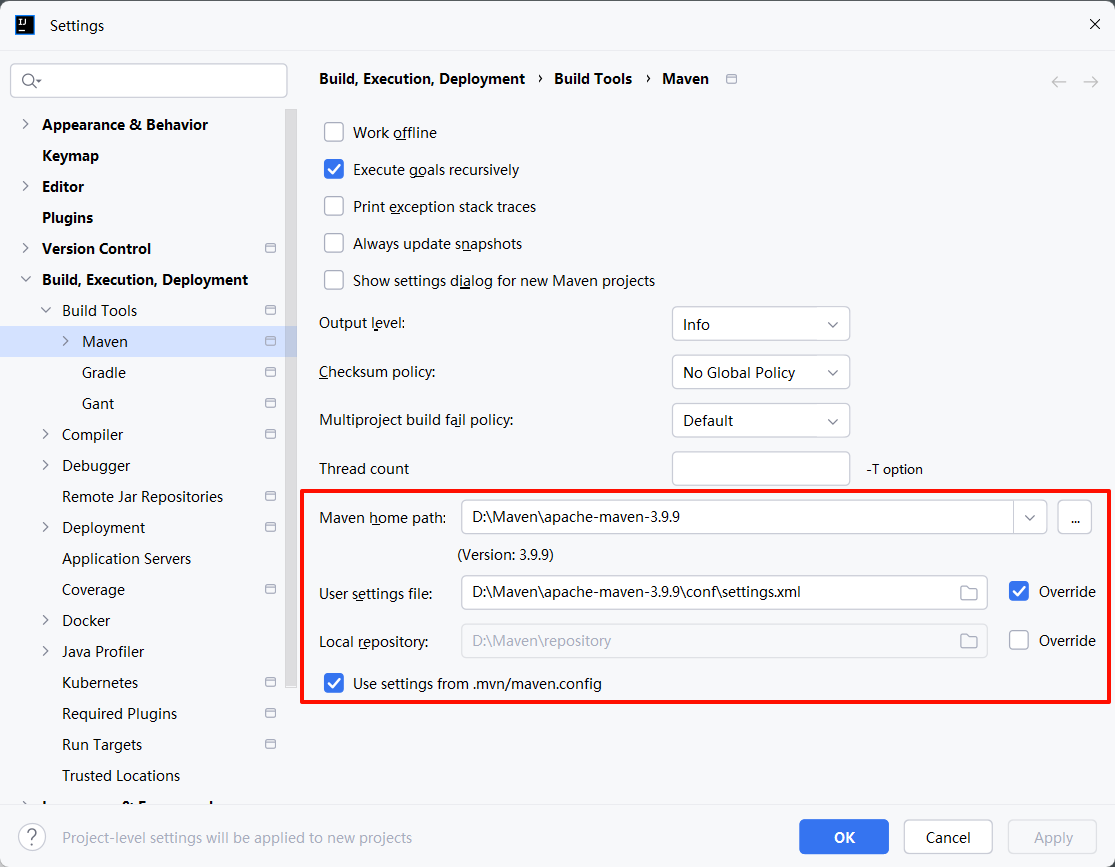This screenshot has width=1115, height=867.
Task: Check Override for Local repository
Action: [x=1019, y=641]
